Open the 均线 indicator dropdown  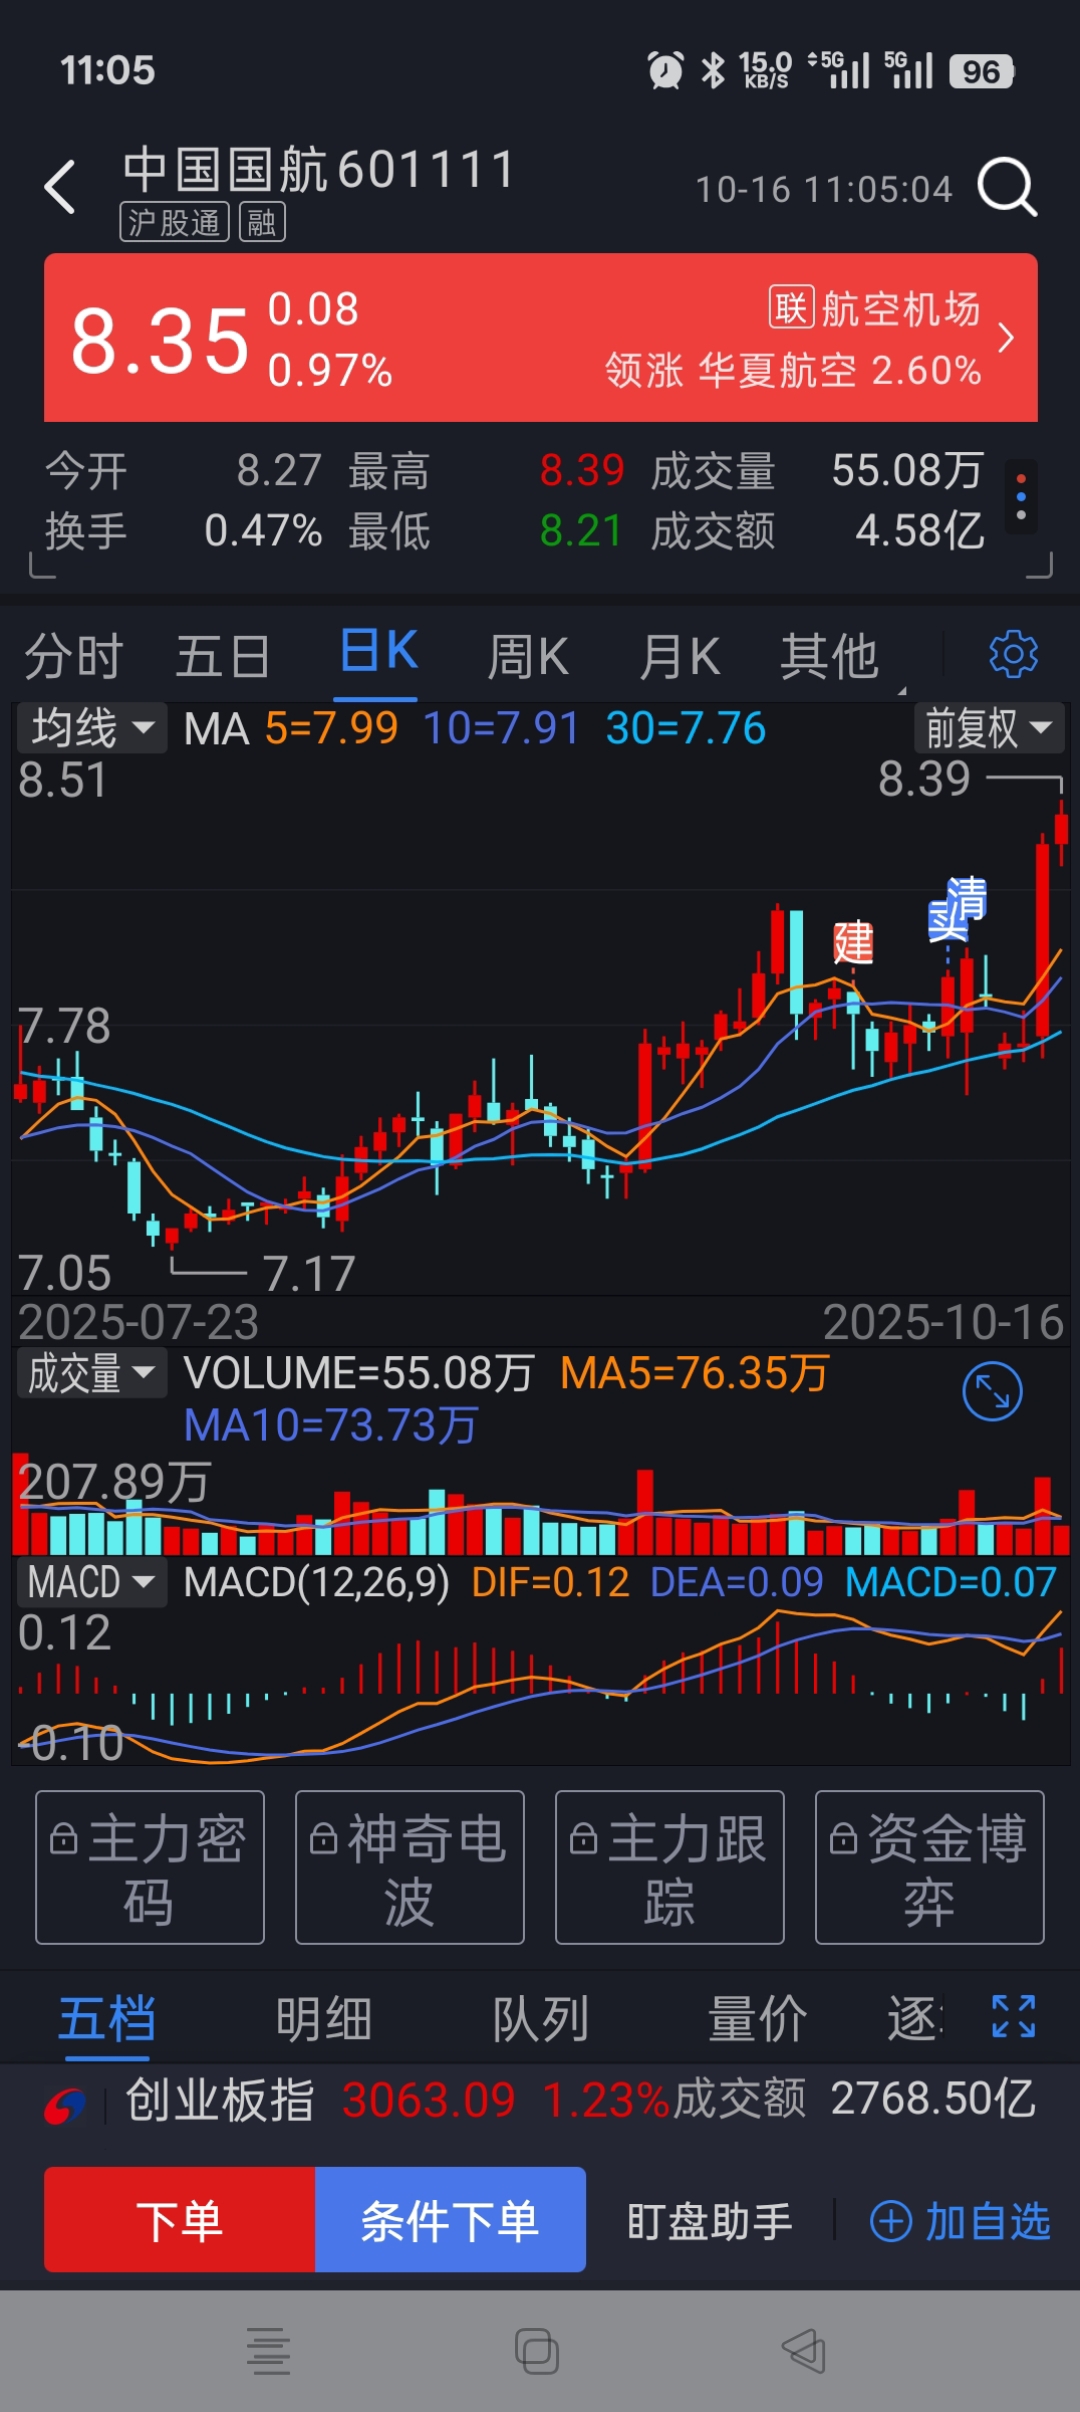pyautogui.click(x=92, y=727)
